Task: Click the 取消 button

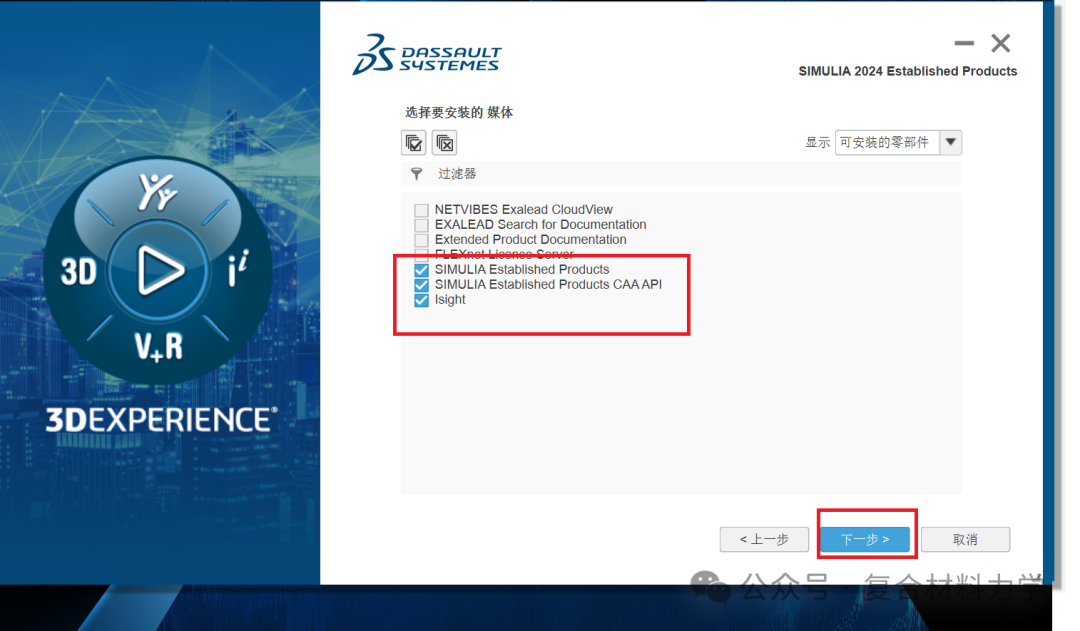Action: tap(965, 539)
